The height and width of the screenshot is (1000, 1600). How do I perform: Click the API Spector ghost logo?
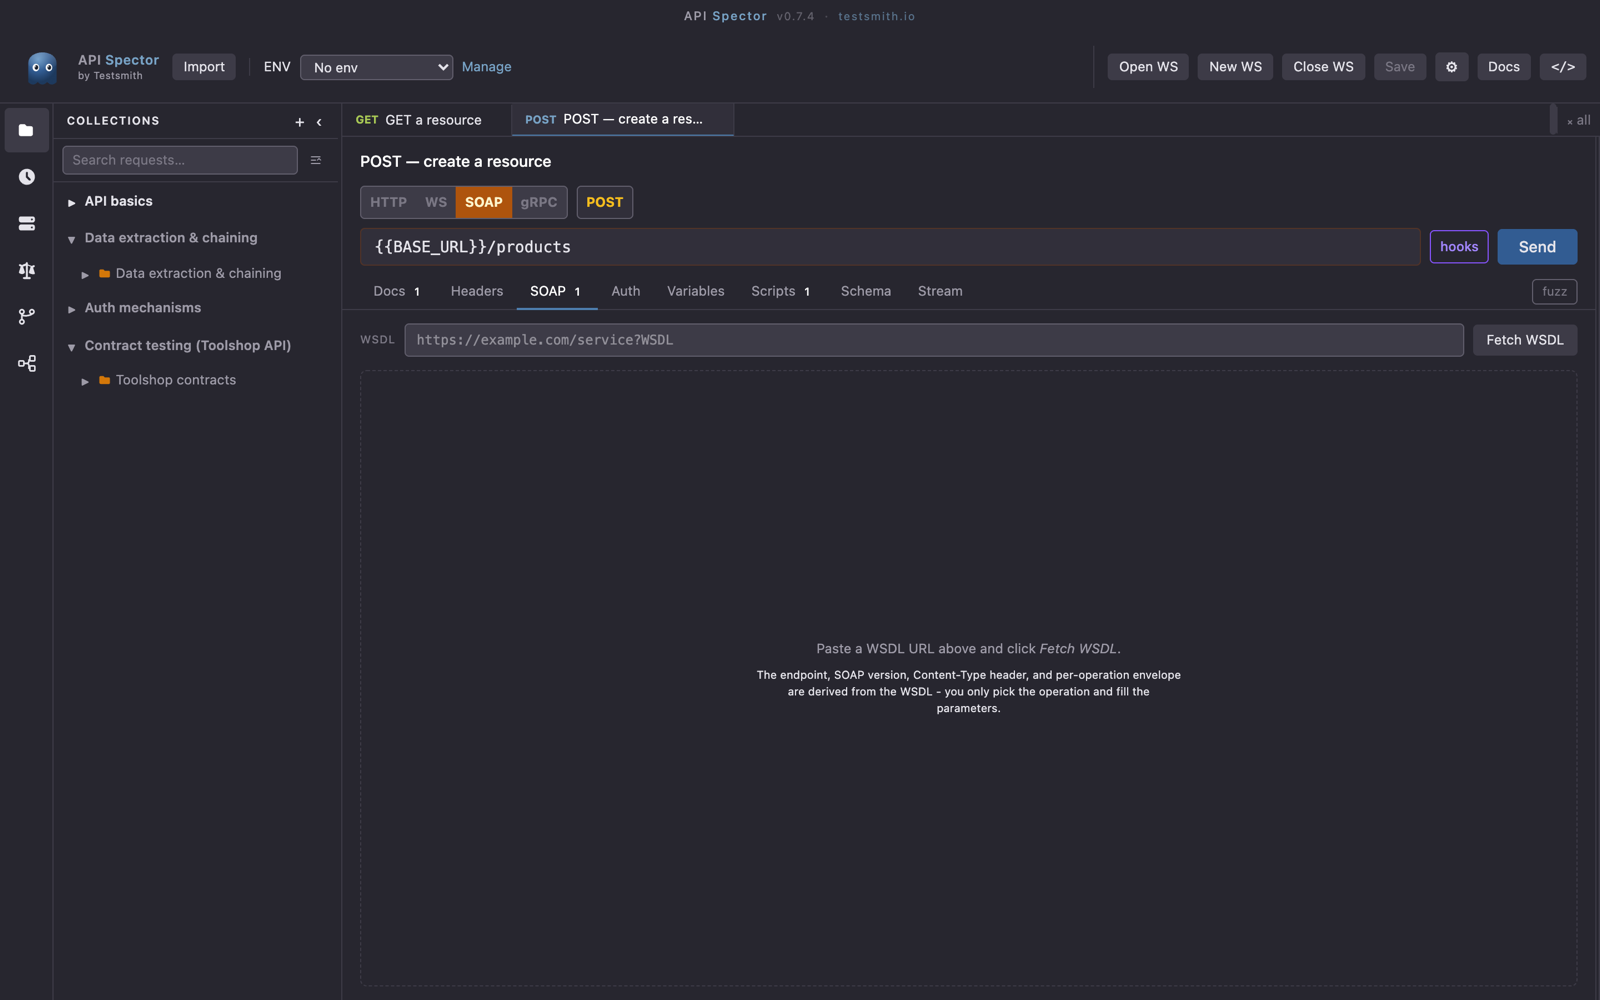(x=42, y=67)
